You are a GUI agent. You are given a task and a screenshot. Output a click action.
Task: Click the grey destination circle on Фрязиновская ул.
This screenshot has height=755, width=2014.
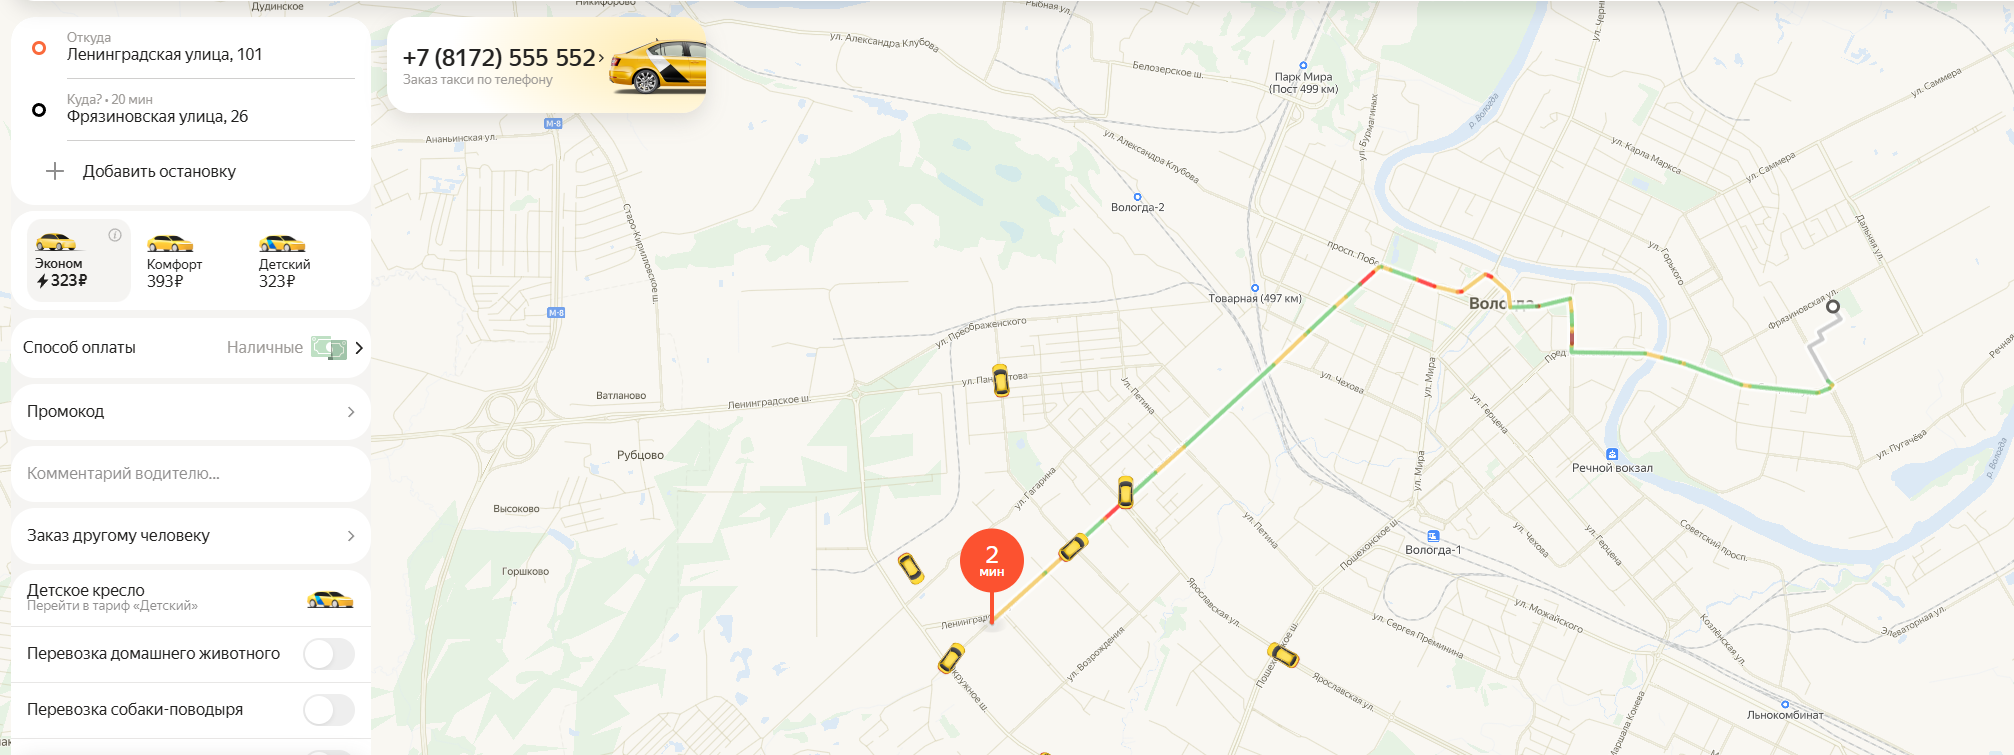tap(1833, 307)
